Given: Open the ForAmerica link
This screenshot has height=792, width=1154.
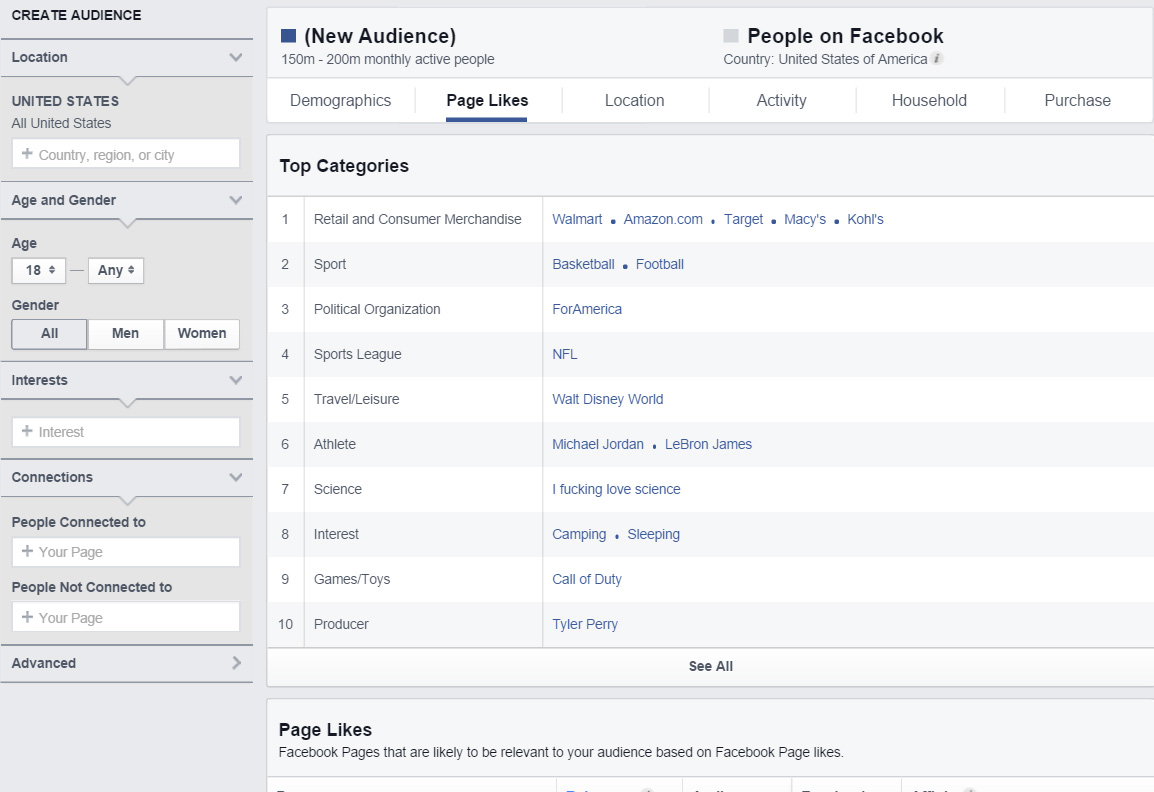Looking at the screenshot, I should pos(587,309).
